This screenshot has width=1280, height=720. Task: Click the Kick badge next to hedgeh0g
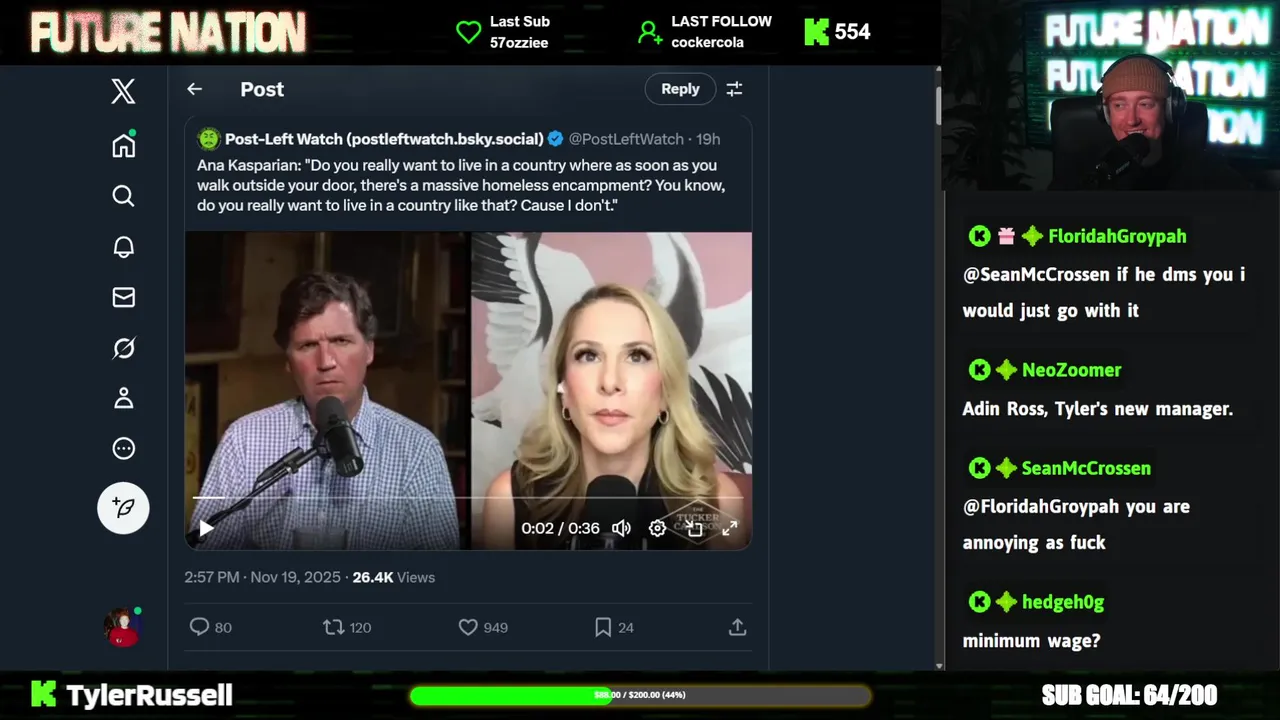click(x=979, y=602)
